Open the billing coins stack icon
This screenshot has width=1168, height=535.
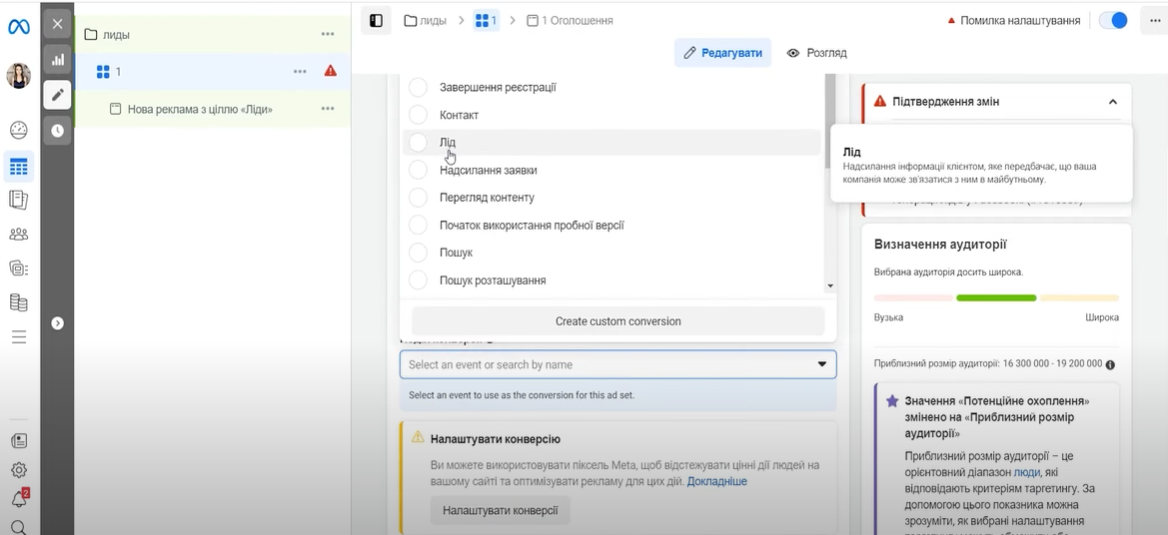coord(19,302)
